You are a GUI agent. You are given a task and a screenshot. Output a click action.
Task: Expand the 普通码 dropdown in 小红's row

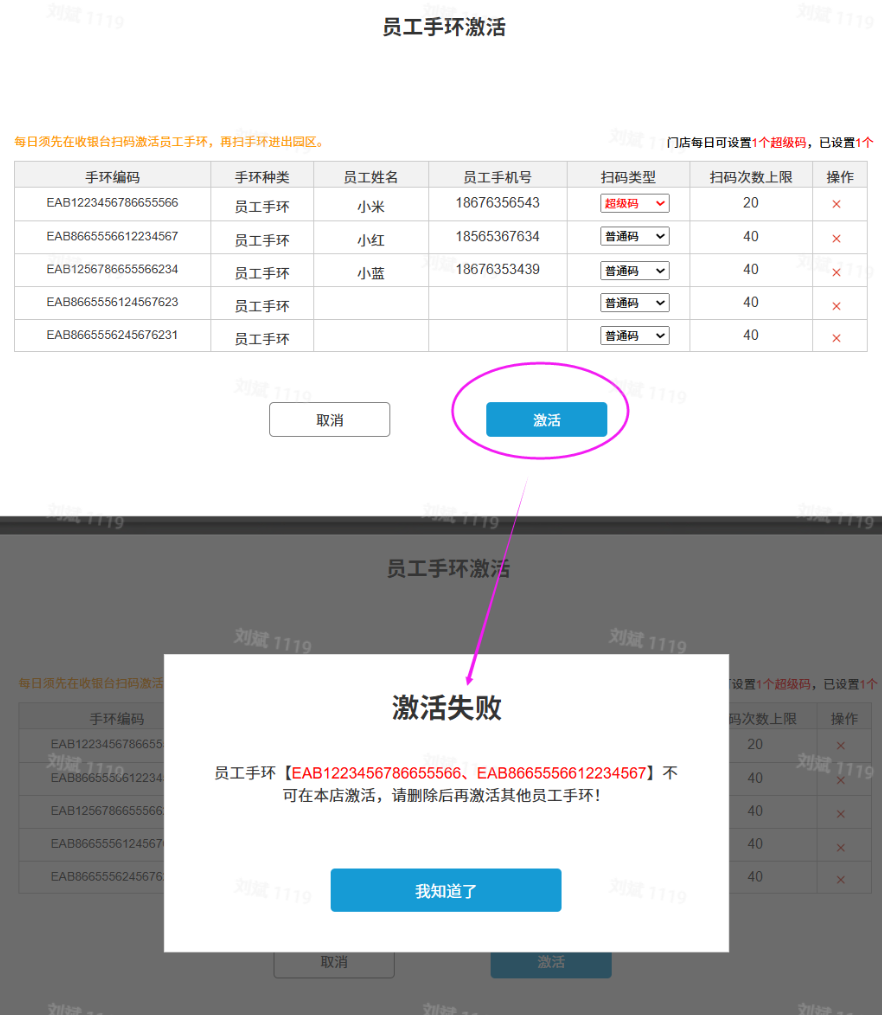tap(634, 237)
